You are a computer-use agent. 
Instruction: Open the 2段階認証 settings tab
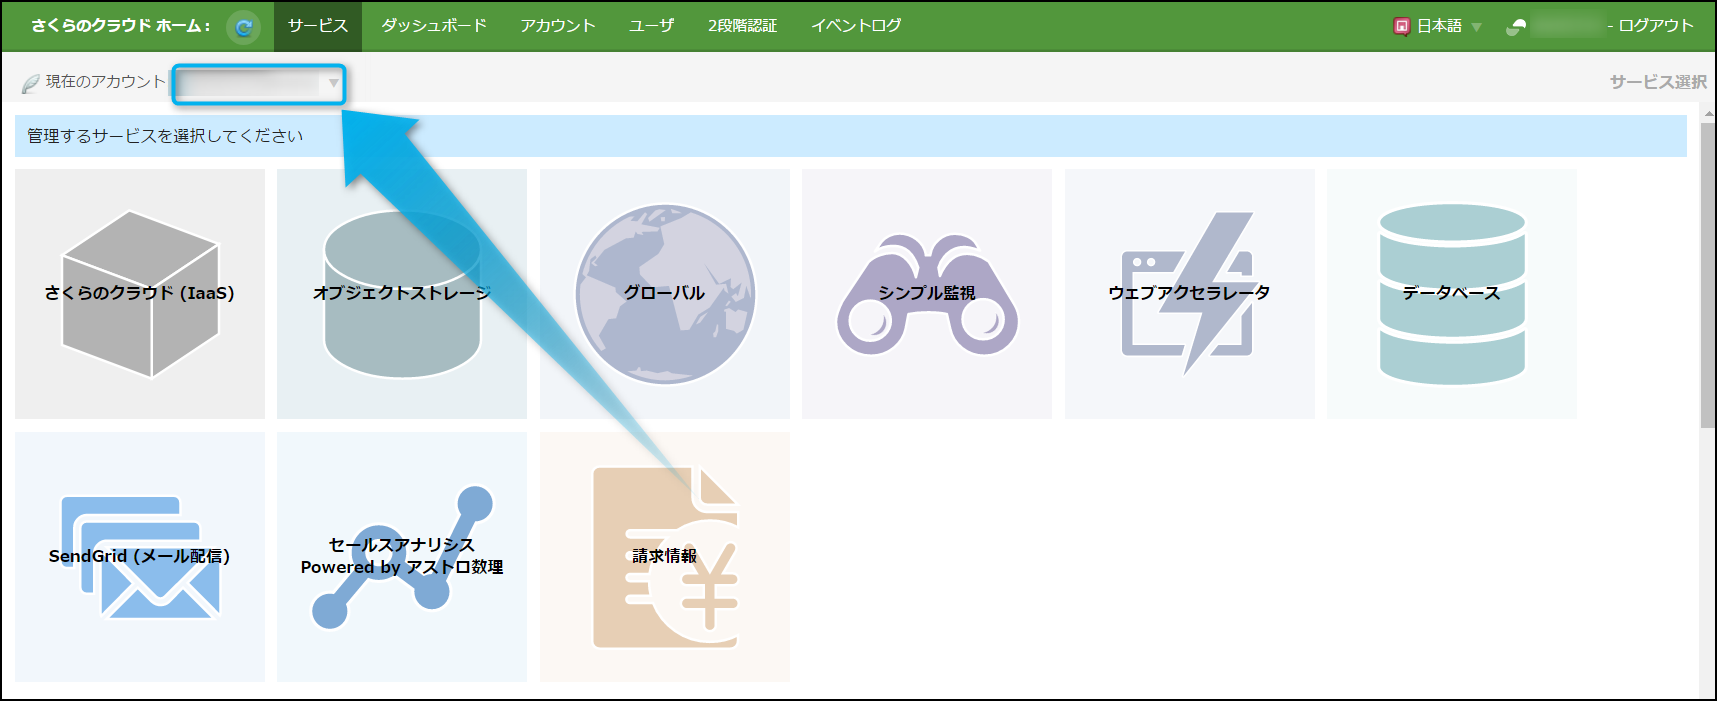coord(742,26)
